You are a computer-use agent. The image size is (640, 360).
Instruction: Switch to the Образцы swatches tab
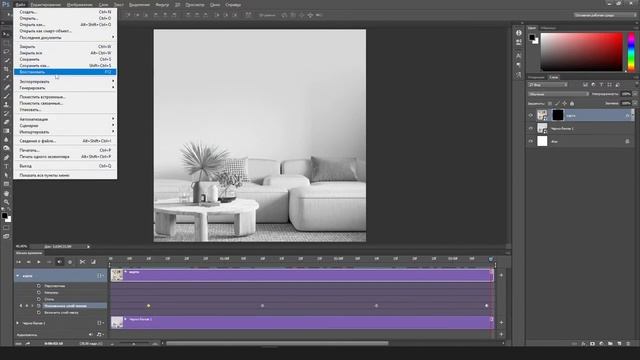click(548, 28)
